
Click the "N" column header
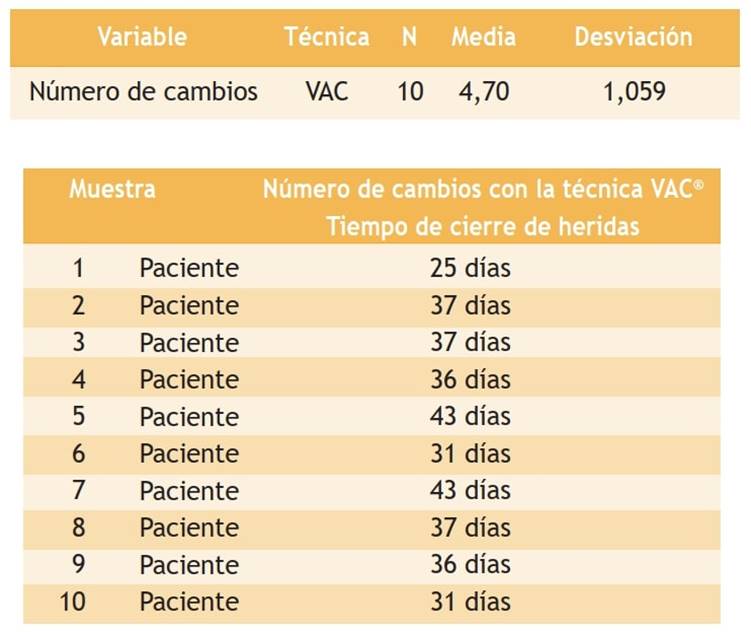[409, 38]
